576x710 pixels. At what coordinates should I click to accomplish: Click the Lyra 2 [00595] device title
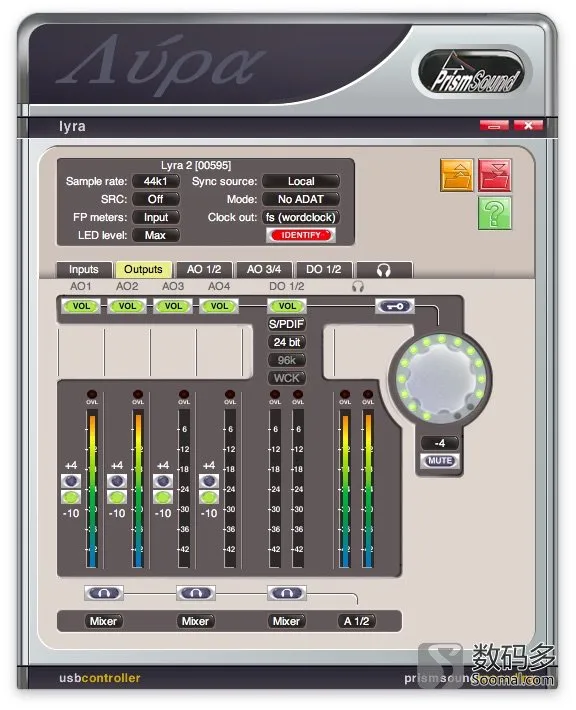pos(196,165)
